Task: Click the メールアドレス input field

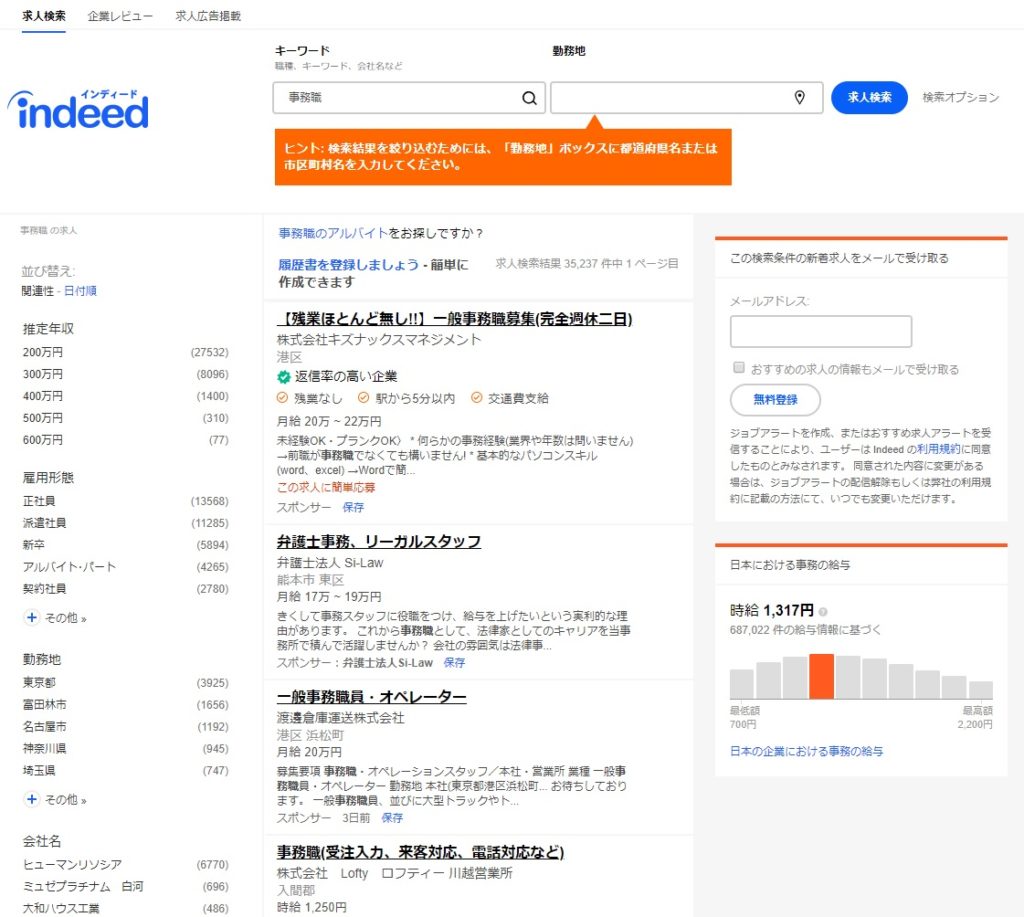Action: click(x=820, y=331)
